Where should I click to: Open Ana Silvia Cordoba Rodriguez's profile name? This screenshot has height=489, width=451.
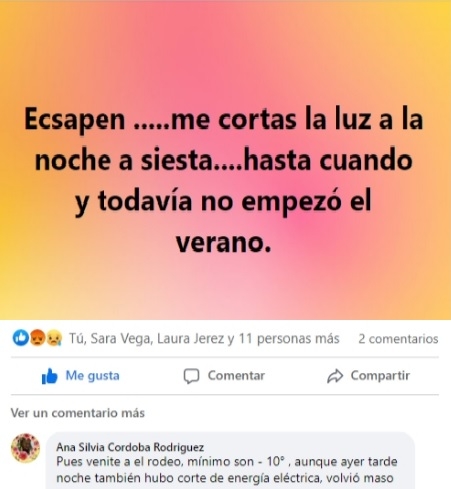130,447
